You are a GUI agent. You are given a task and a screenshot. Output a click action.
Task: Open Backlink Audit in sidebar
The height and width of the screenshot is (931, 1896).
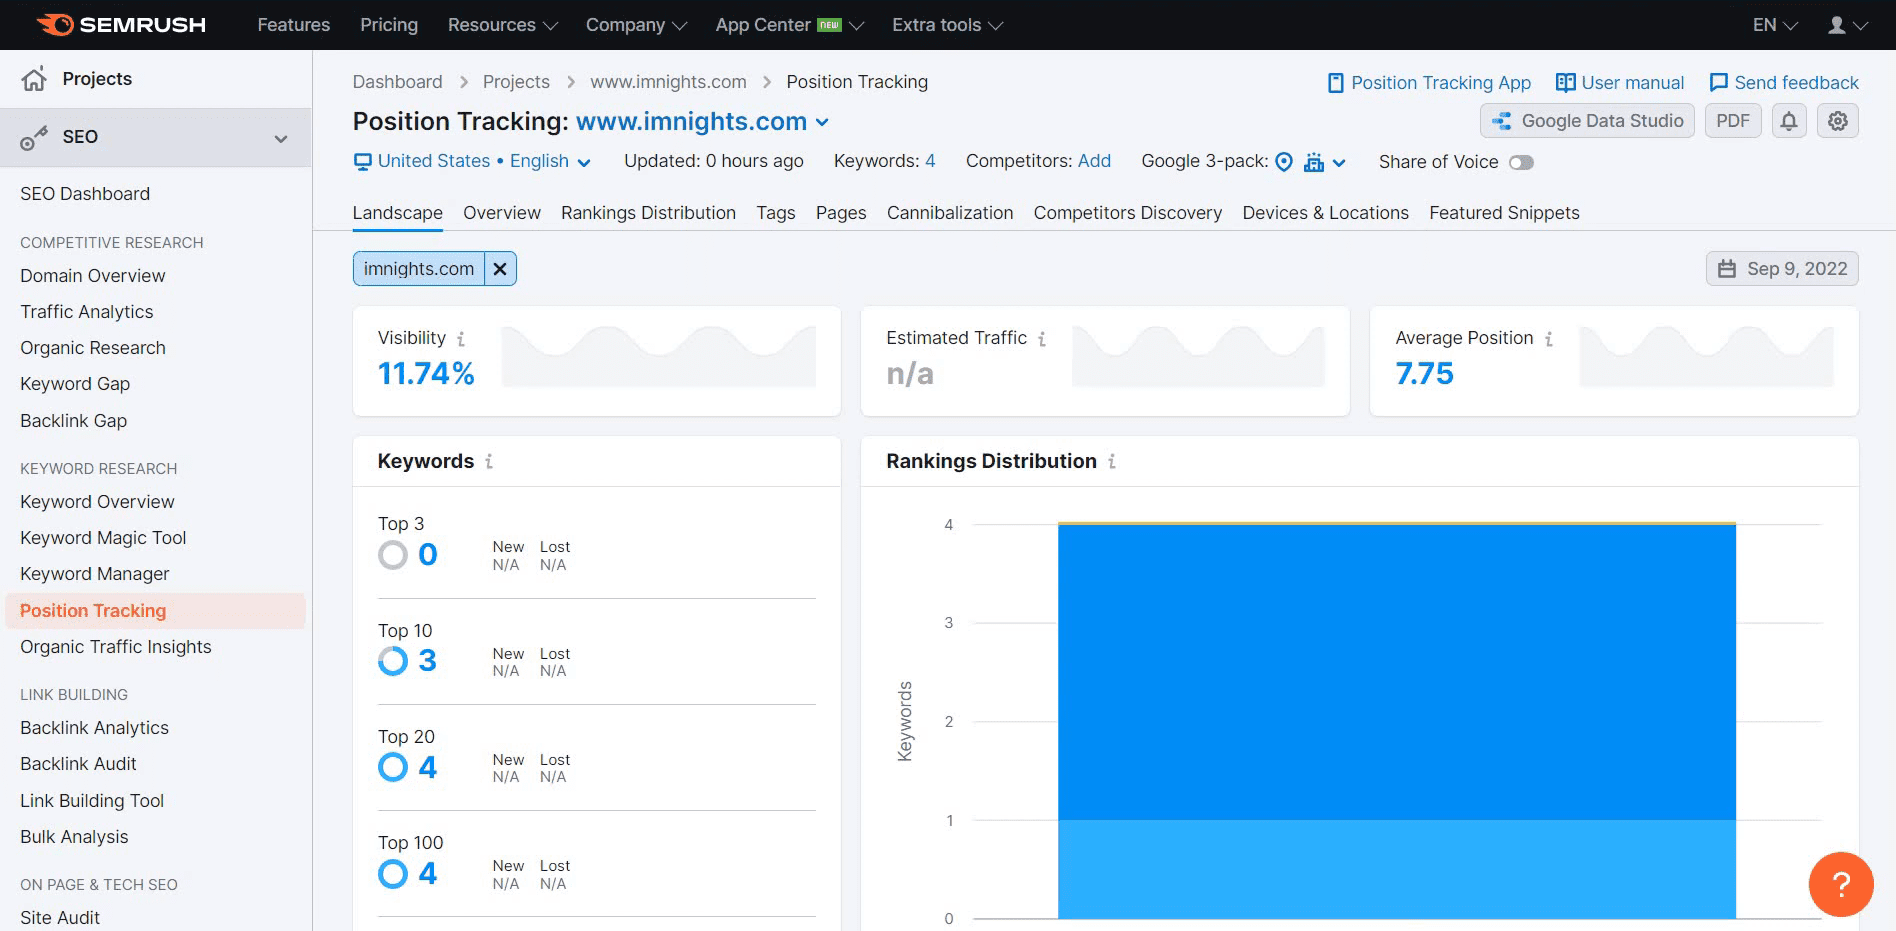[78, 764]
